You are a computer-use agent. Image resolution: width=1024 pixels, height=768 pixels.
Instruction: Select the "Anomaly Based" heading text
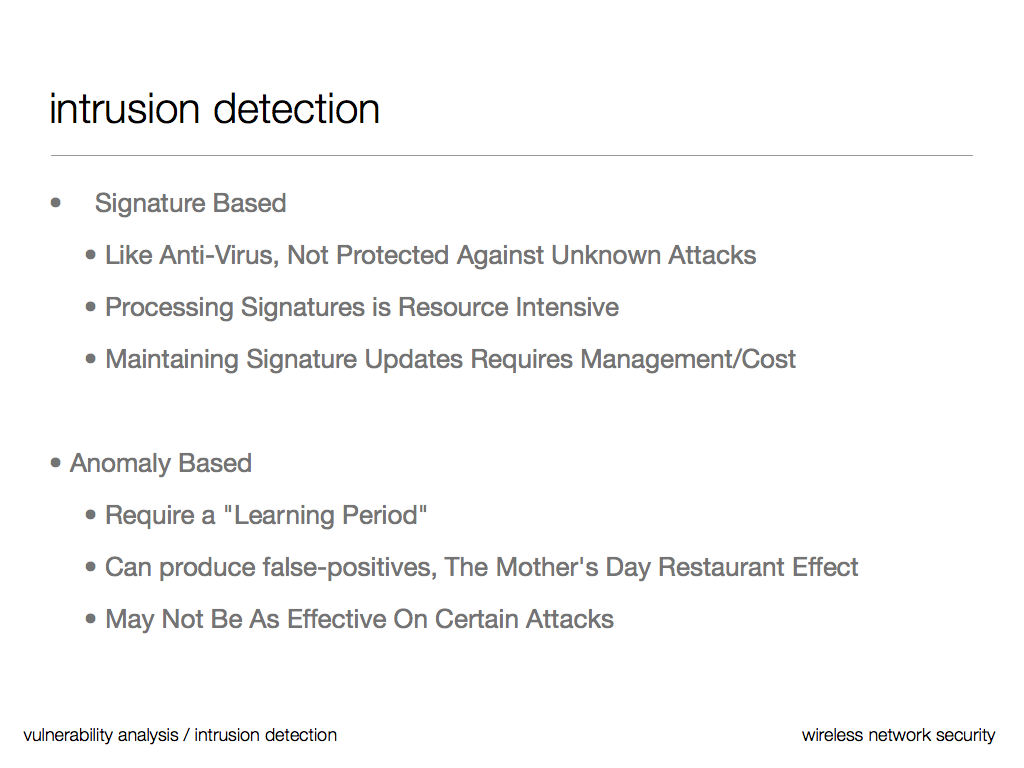[160, 464]
